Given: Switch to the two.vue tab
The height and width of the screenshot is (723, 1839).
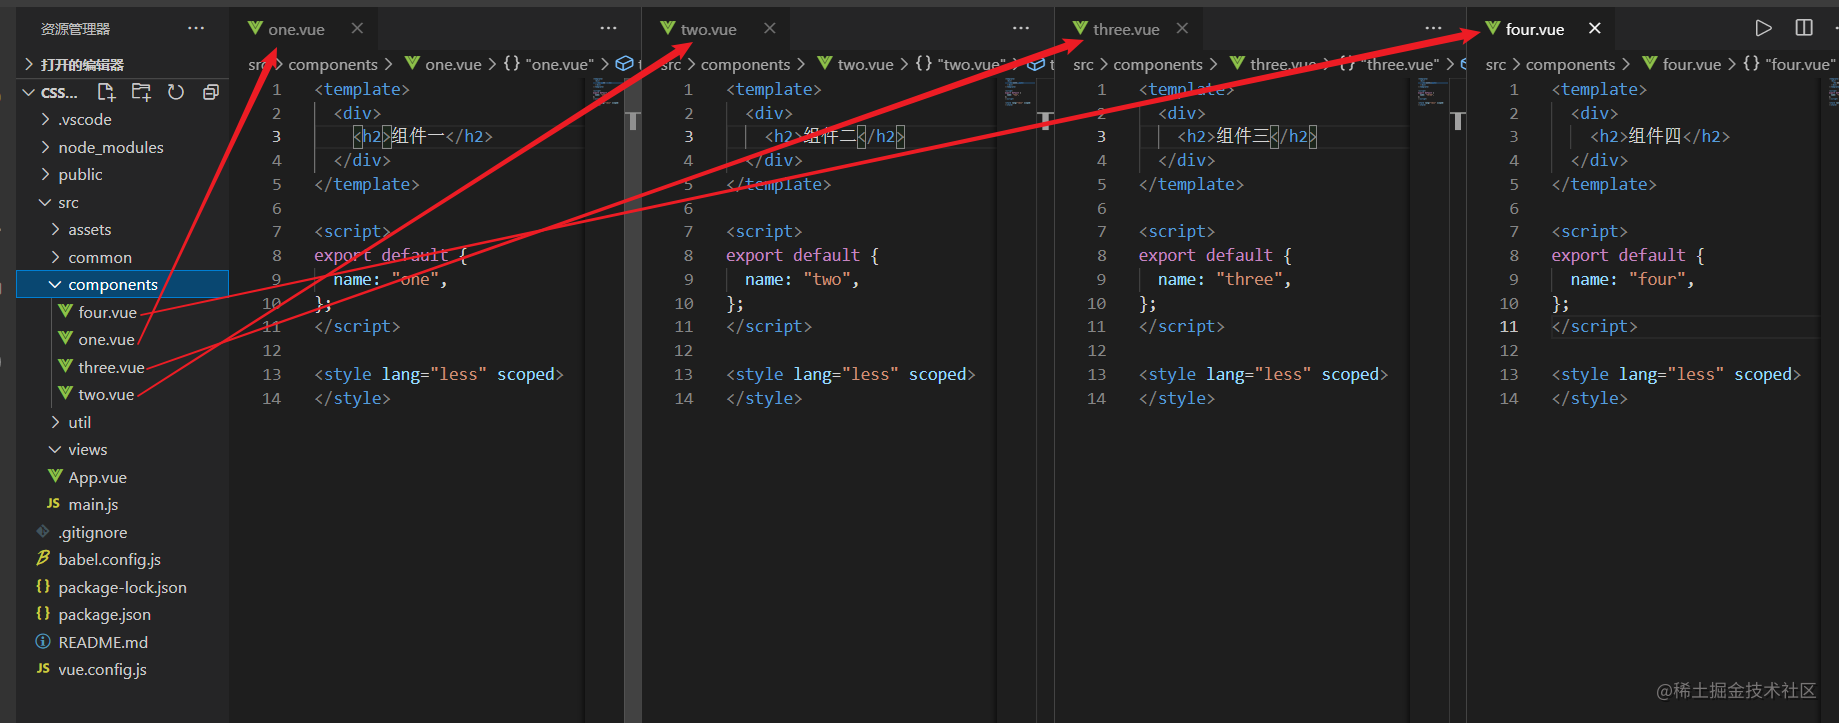Looking at the screenshot, I should [x=708, y=29].
